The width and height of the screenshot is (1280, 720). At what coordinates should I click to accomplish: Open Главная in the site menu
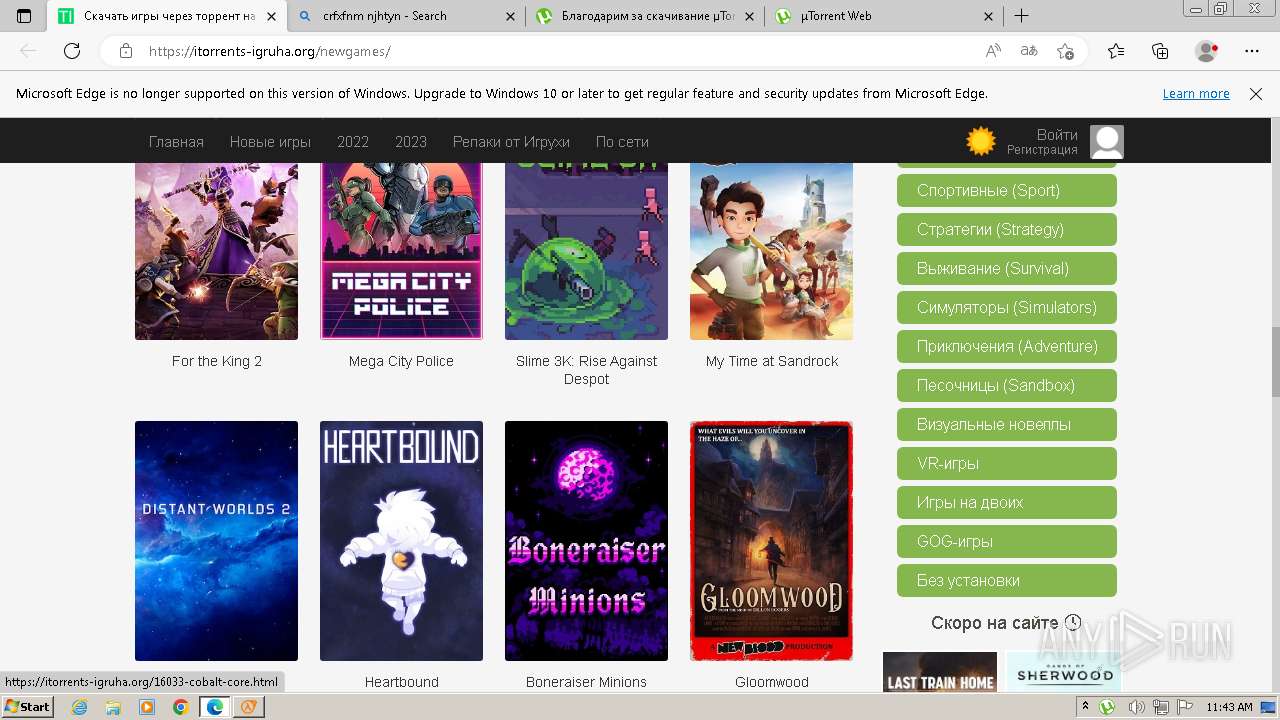176,142
